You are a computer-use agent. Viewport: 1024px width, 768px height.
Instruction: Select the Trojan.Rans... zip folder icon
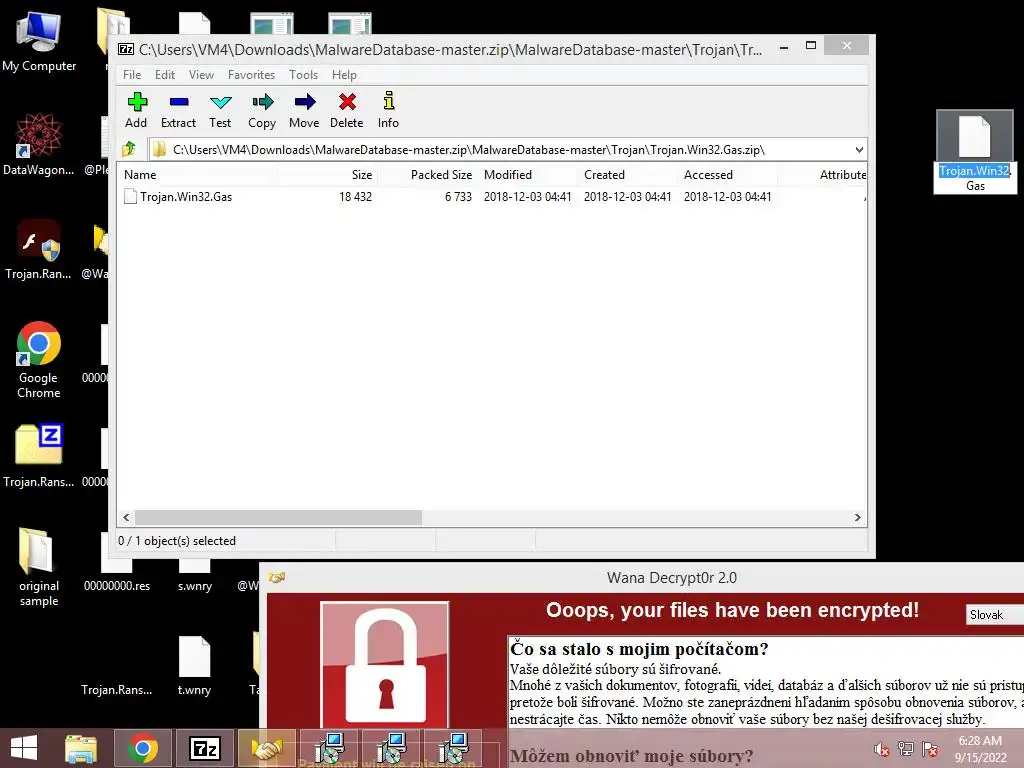pyautogui.click(x=39, y=456)
